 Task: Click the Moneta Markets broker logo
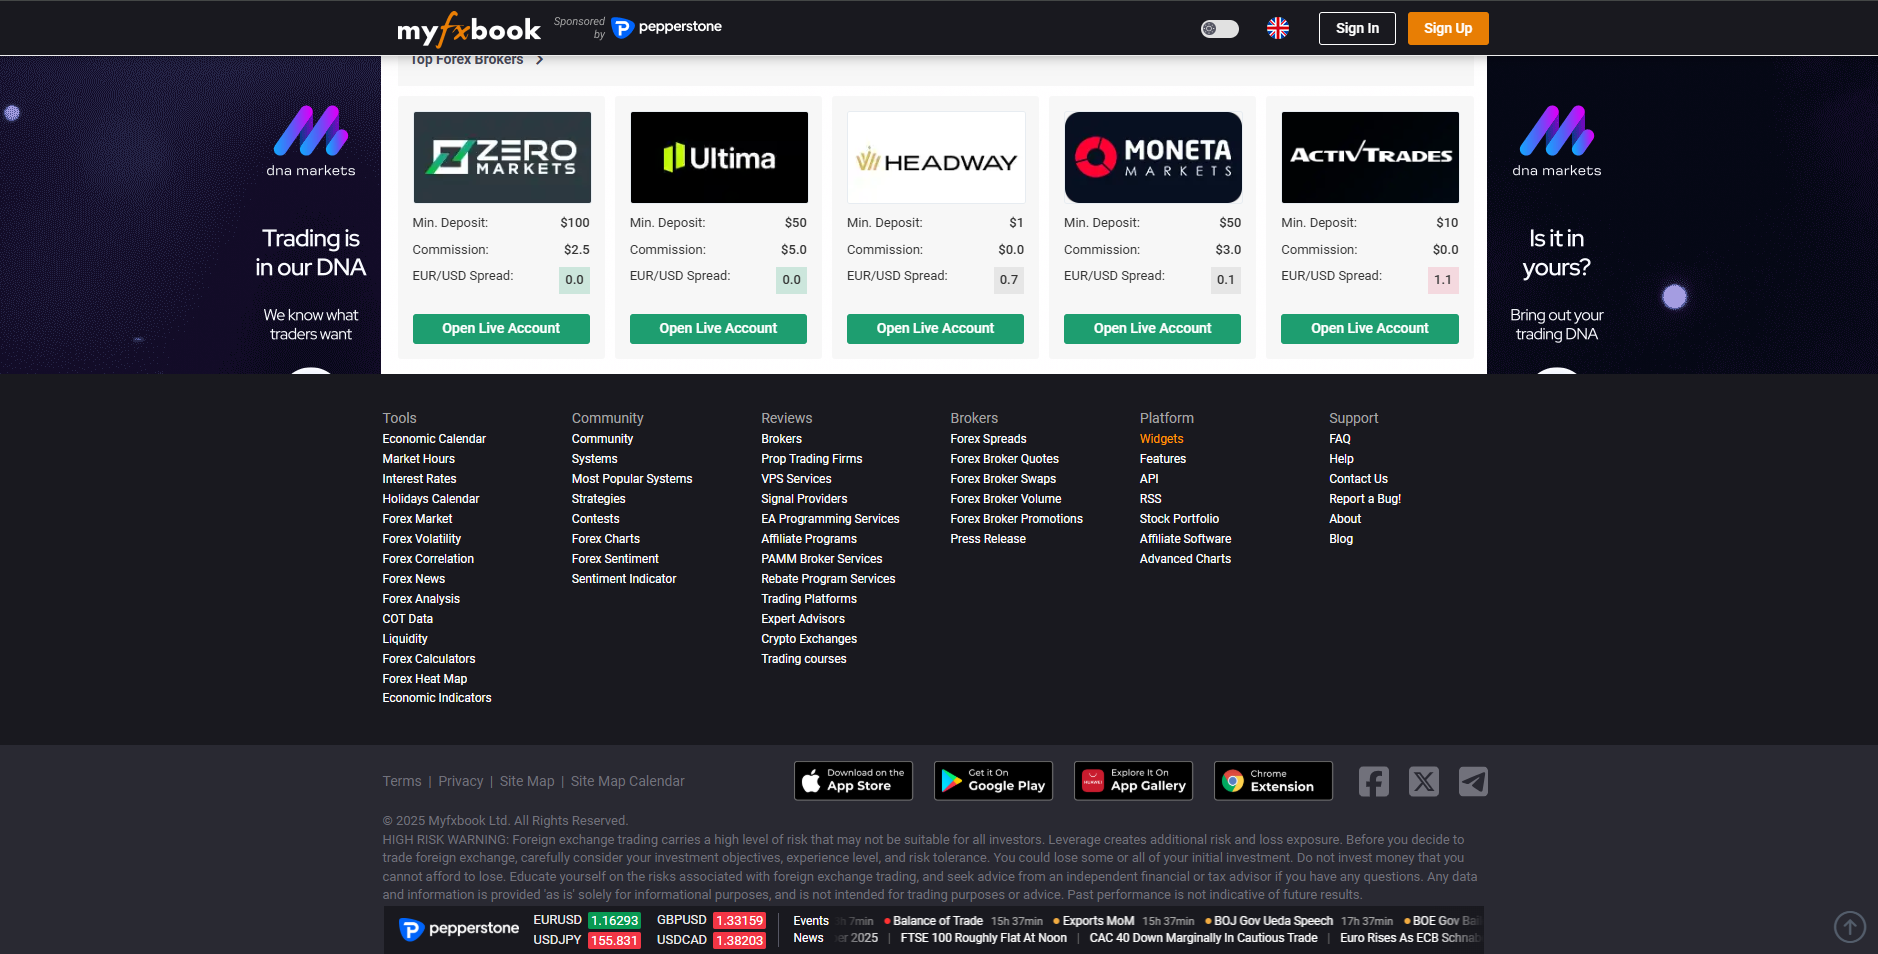tap(1152, 158)
